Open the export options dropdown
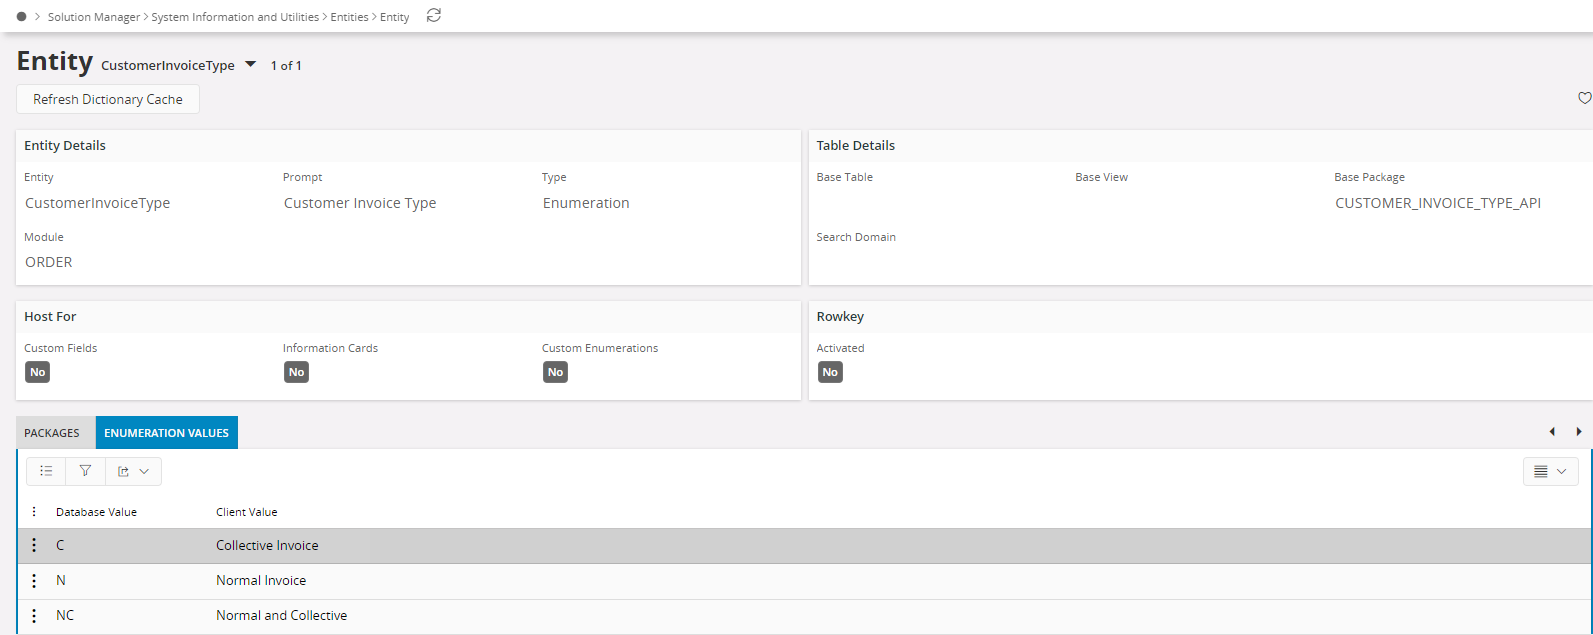This screenshot has height=635, width=1593. 133,471
